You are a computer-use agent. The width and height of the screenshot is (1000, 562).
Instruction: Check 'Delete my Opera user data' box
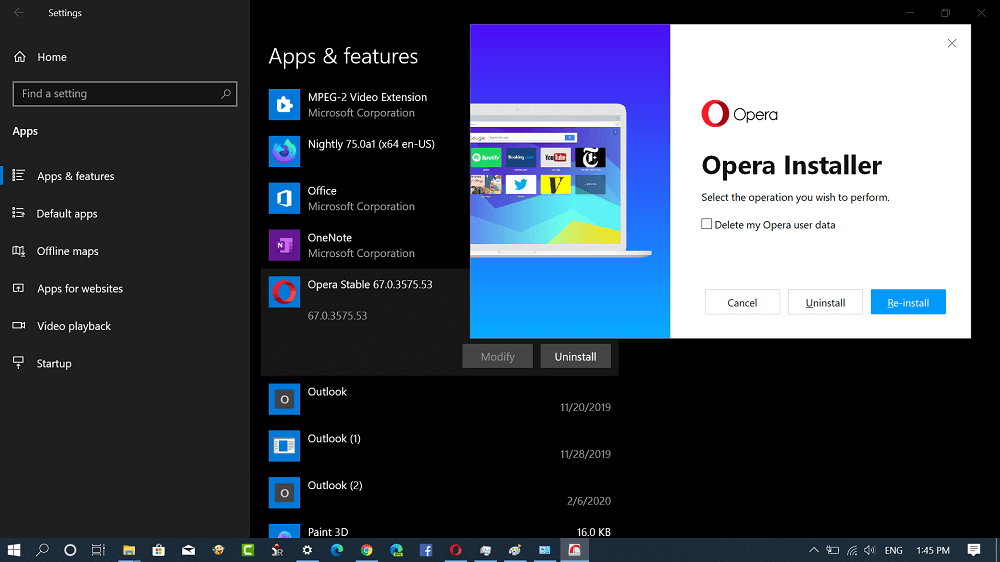[707, 224]
